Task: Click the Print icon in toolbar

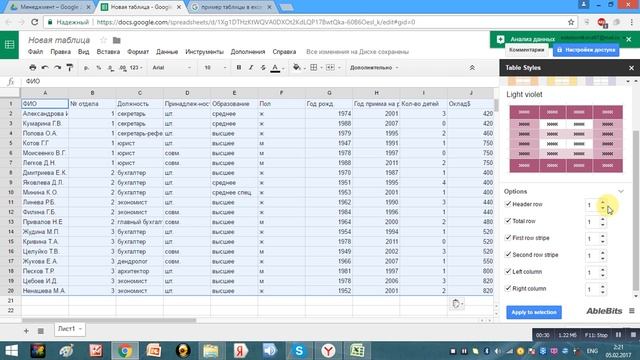Action: [x=33, y=67]
